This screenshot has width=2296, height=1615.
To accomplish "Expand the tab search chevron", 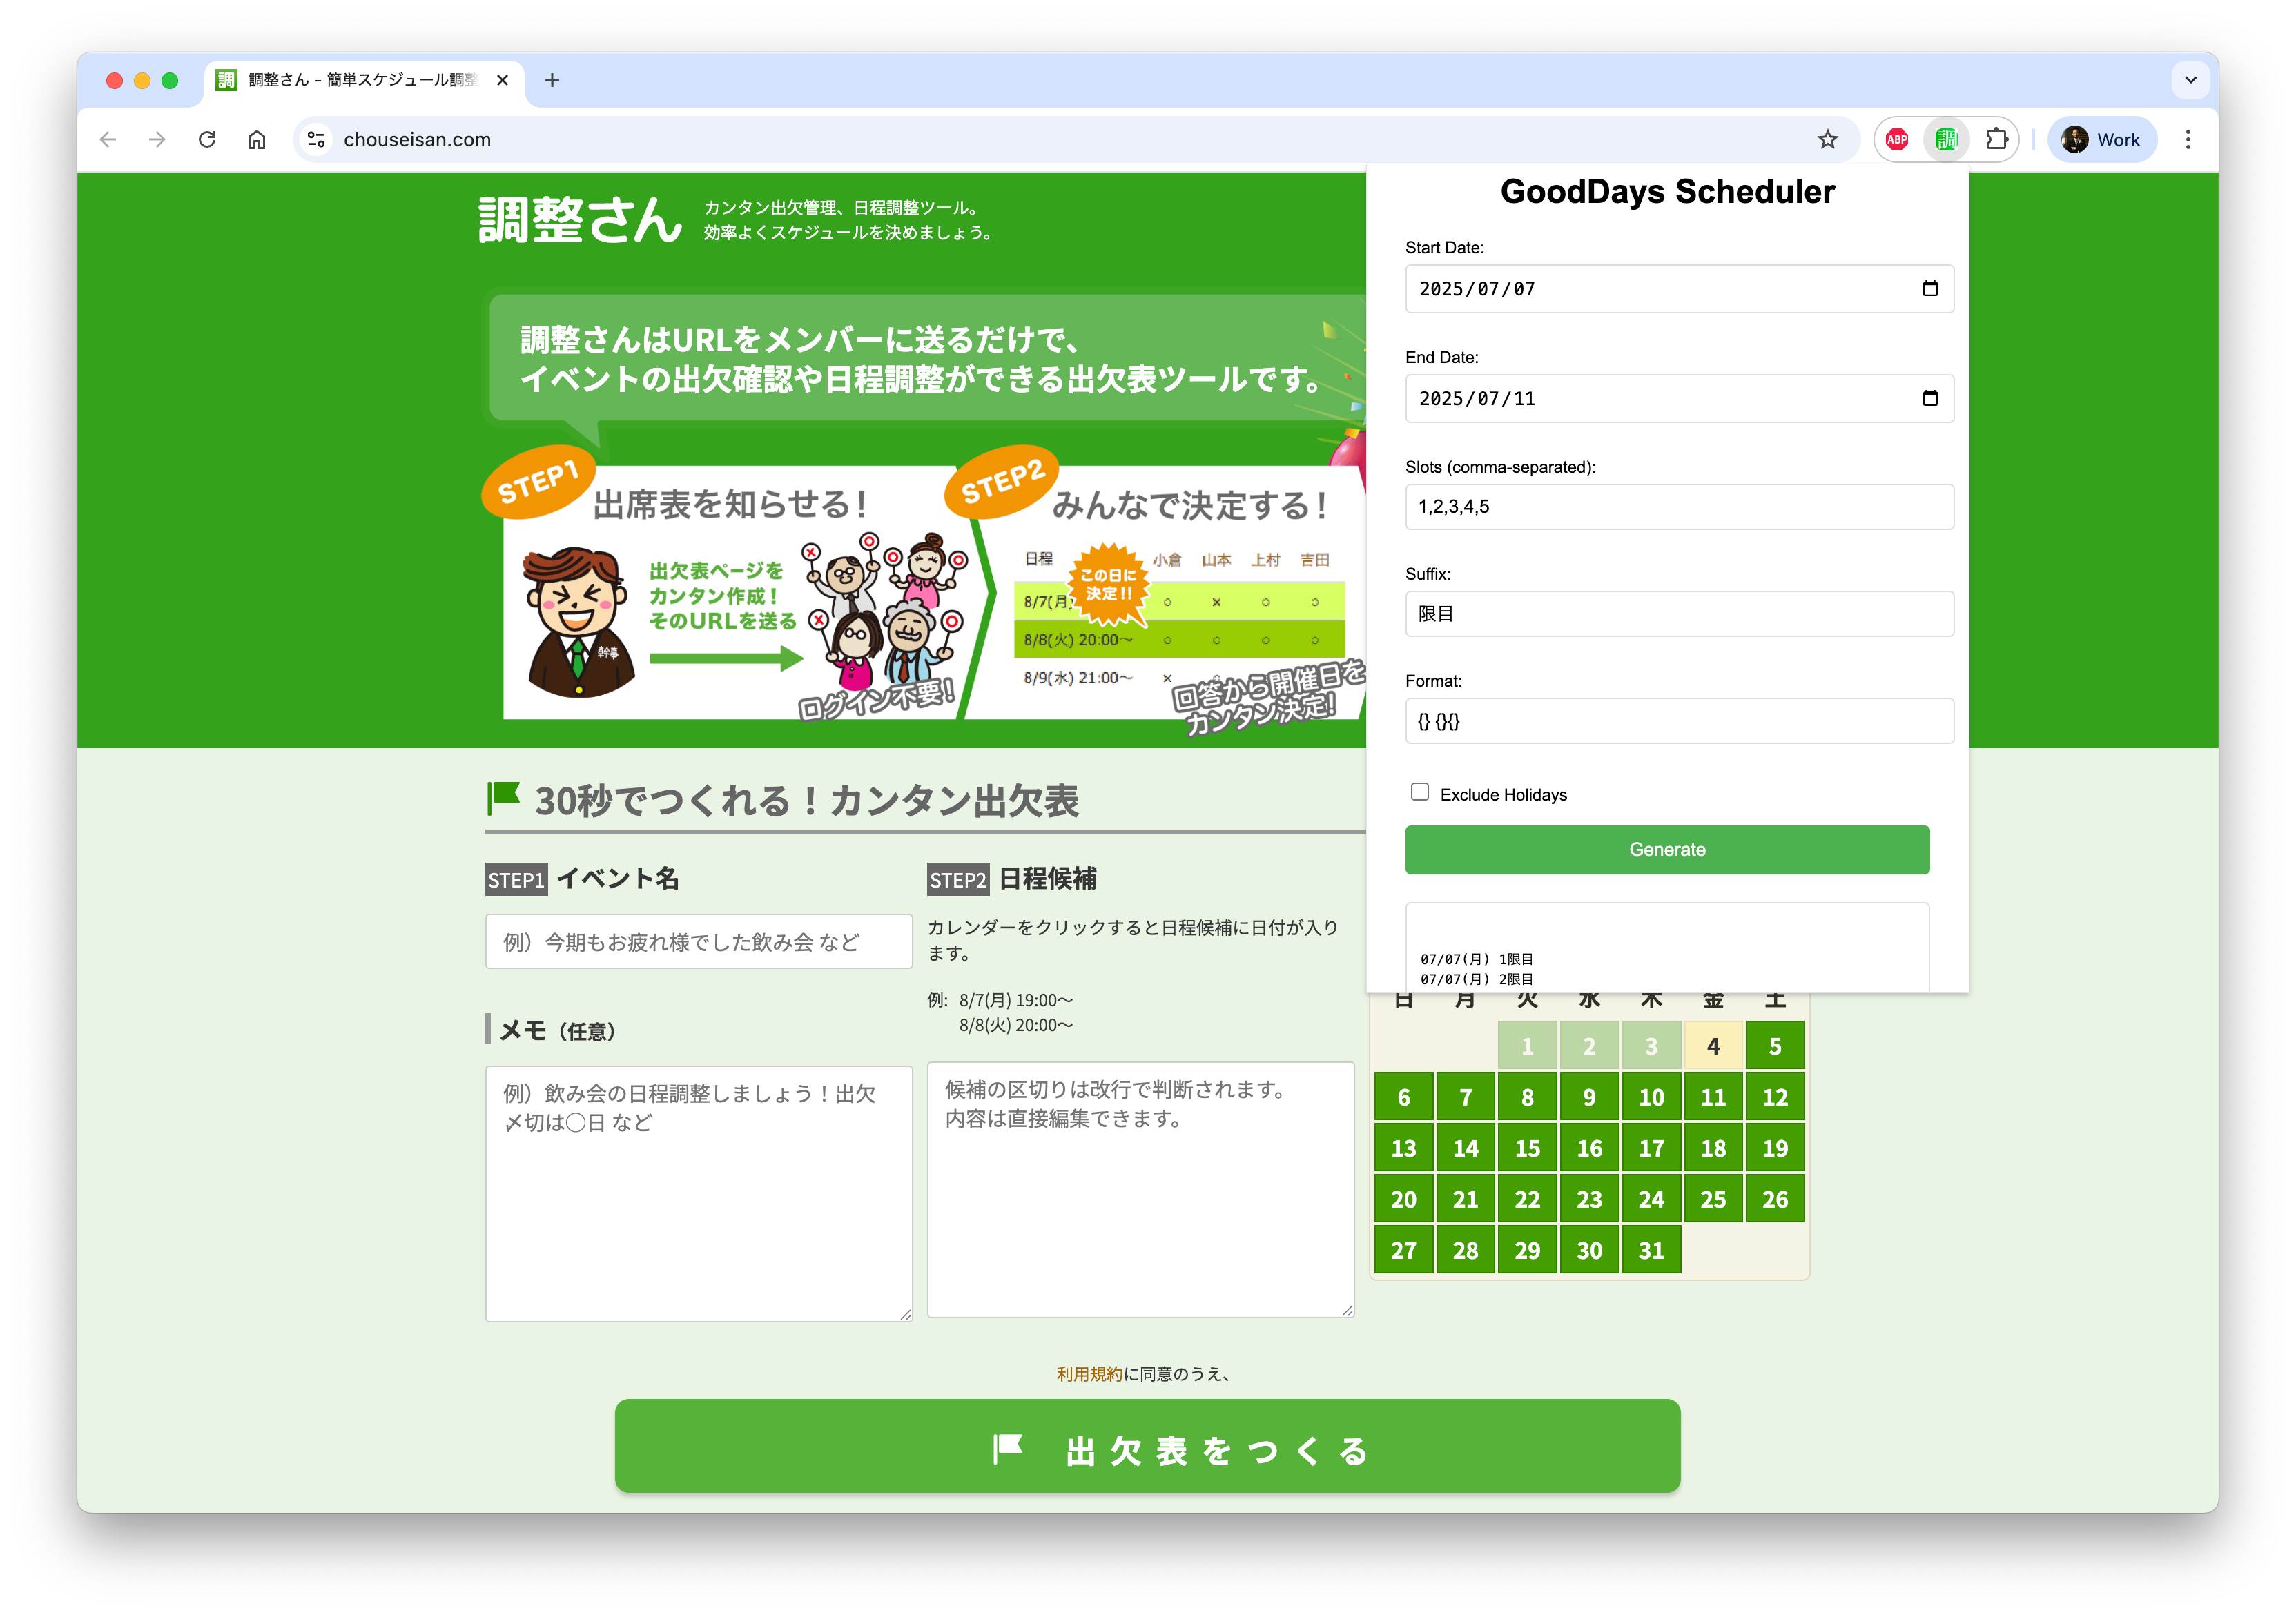I will click(x=2190, y=80).
